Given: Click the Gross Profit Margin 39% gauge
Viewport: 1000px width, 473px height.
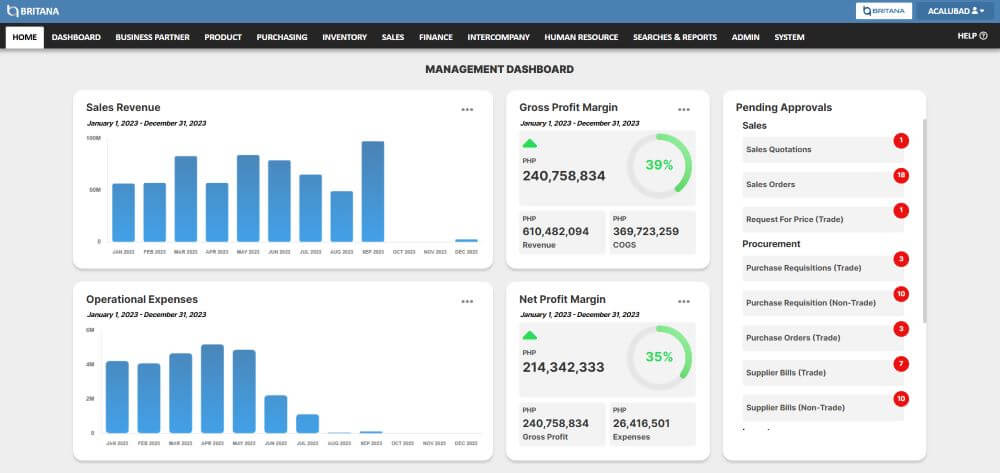Looking at the screenshot, I should tap(659, 165).
